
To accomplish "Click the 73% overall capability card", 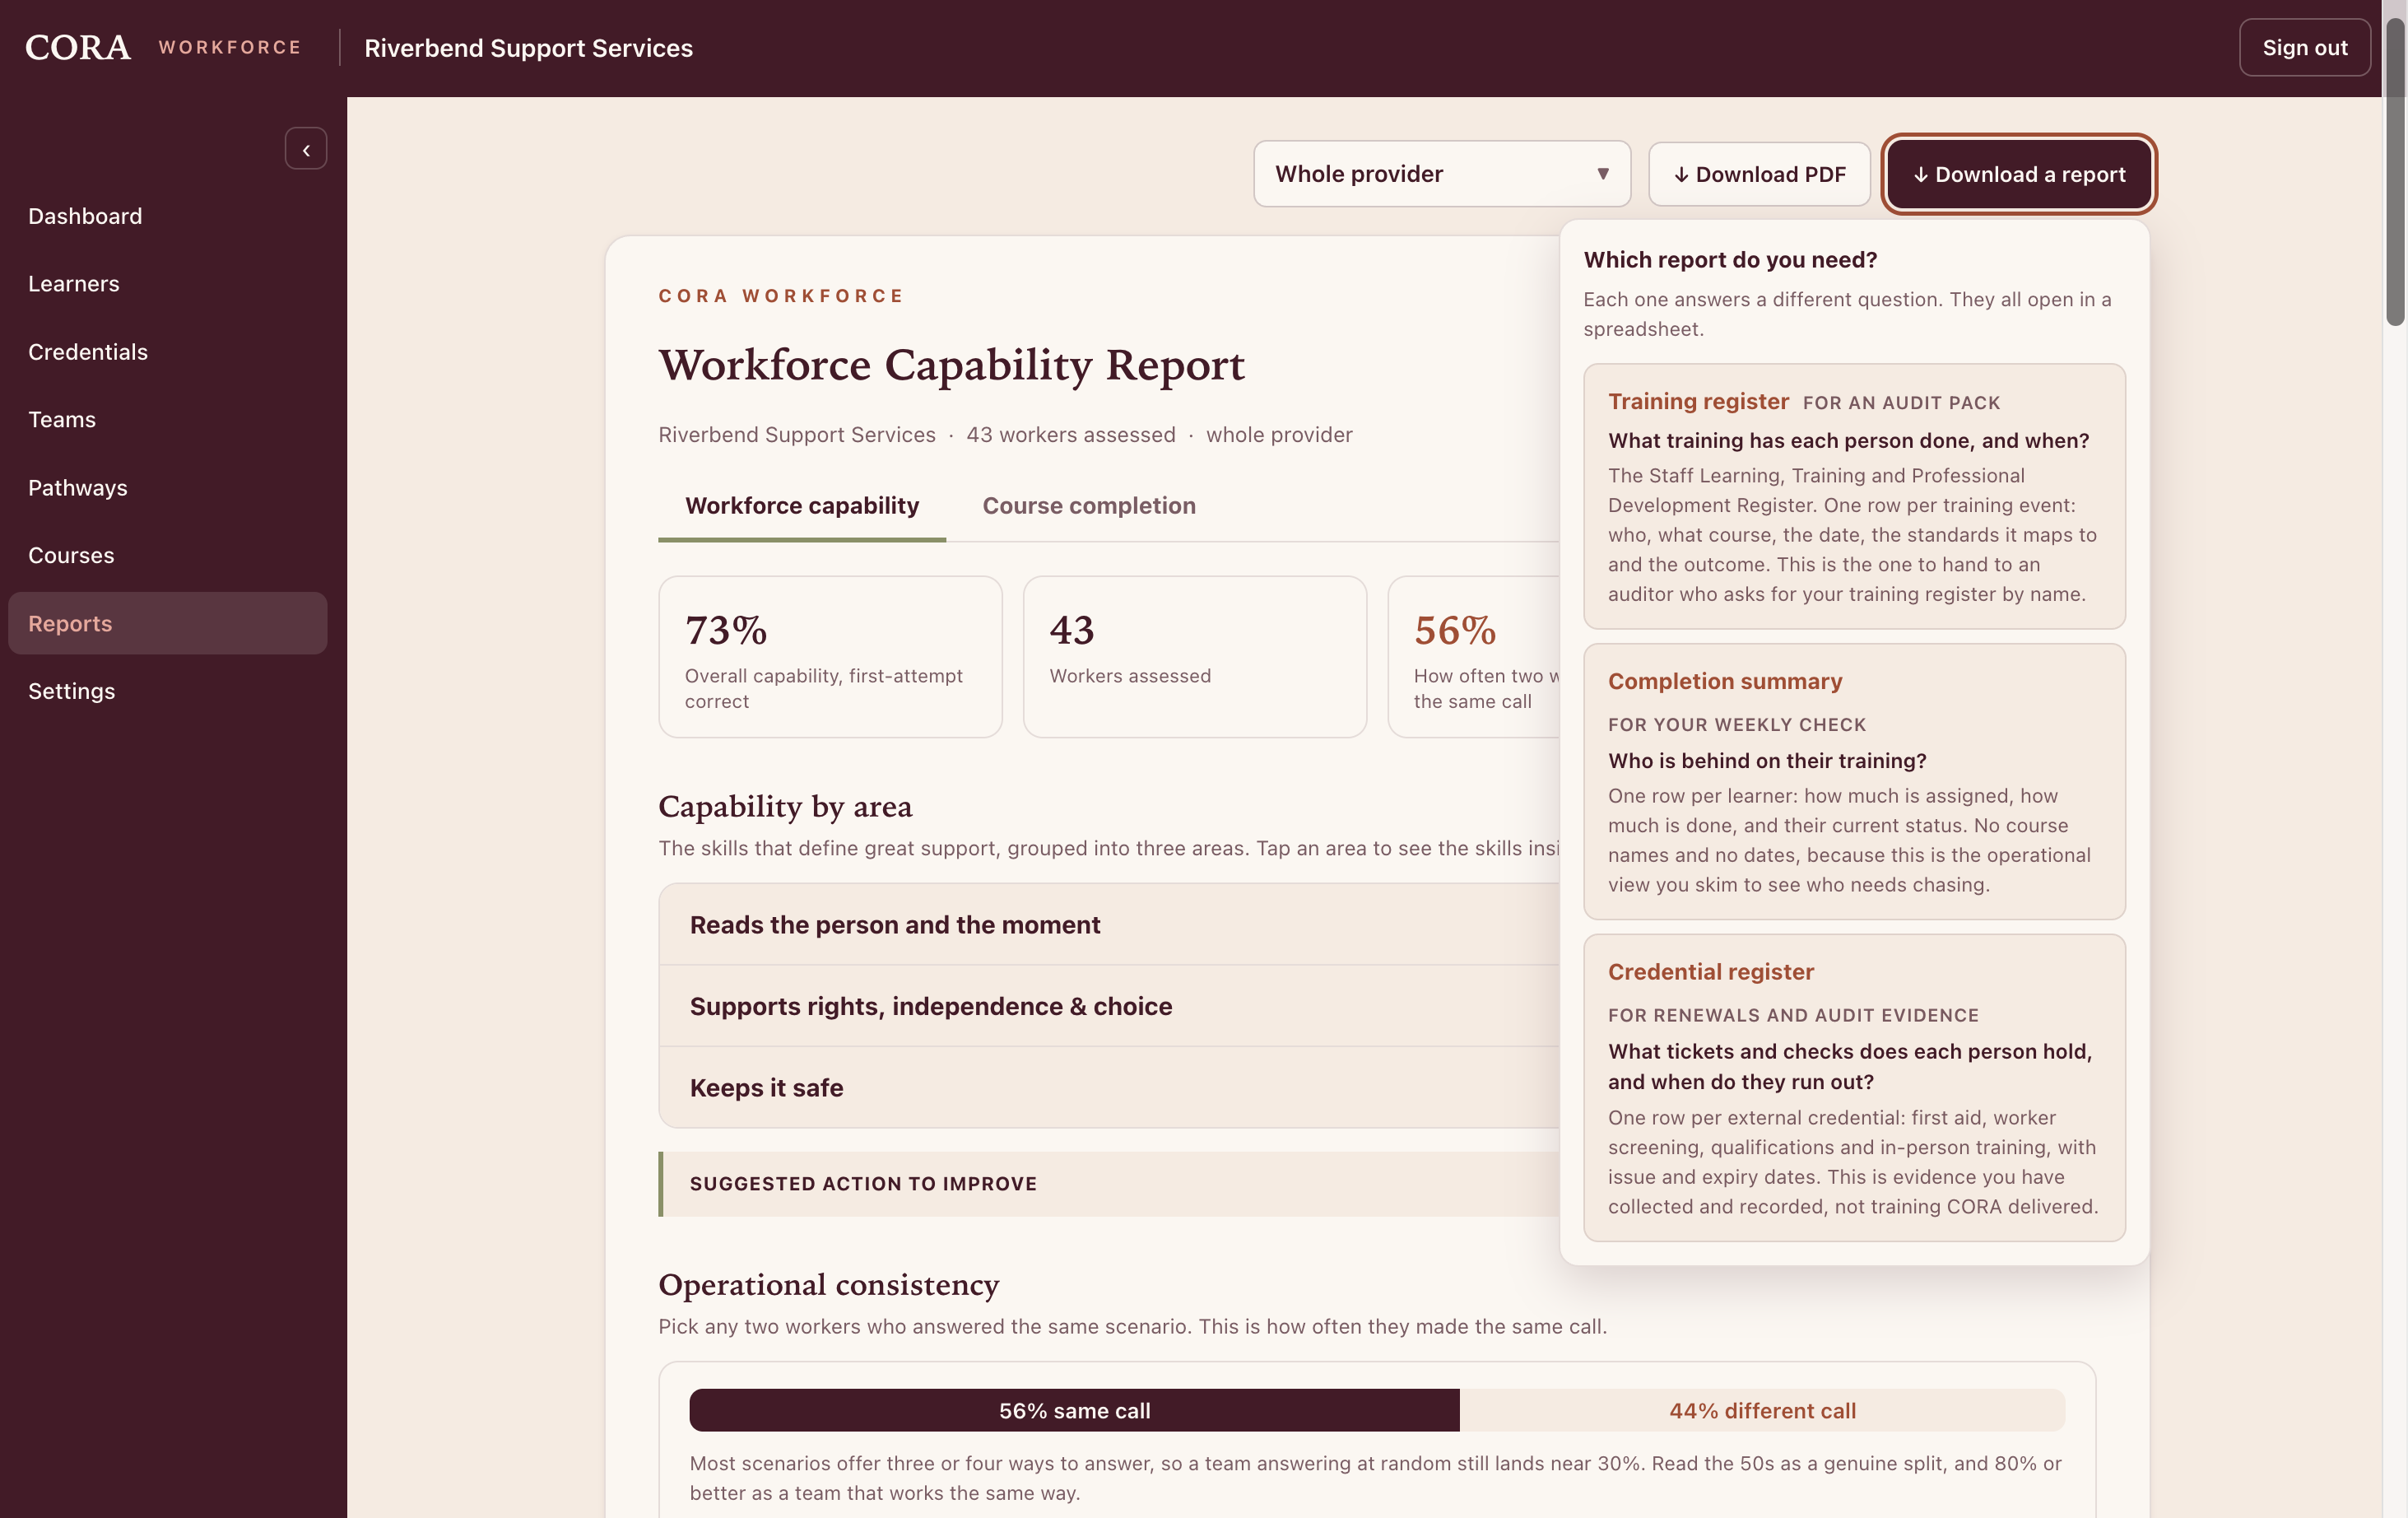I will click(830, 657).
